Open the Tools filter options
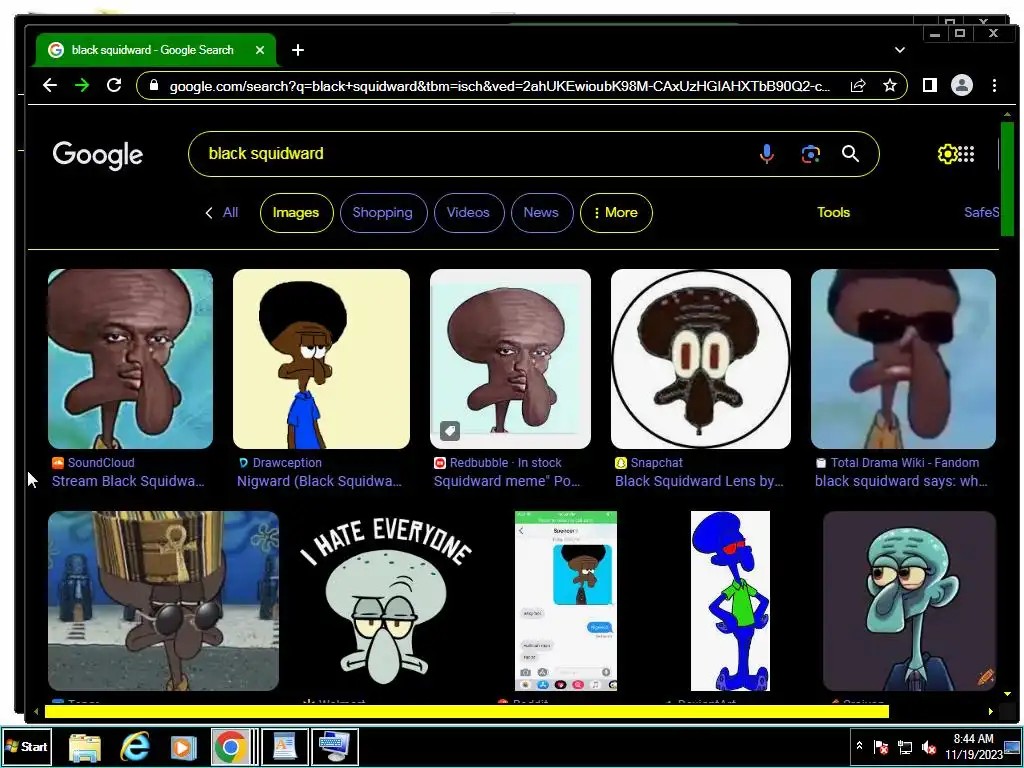Image resolution: width=1024 pixels, height=768 pixels. [x=833, y=213]
